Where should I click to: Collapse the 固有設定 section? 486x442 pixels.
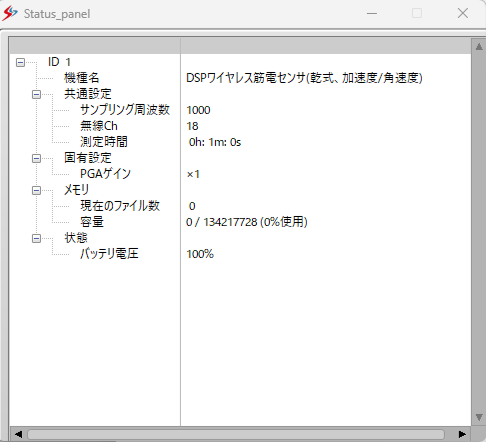[x=36, y=158]
